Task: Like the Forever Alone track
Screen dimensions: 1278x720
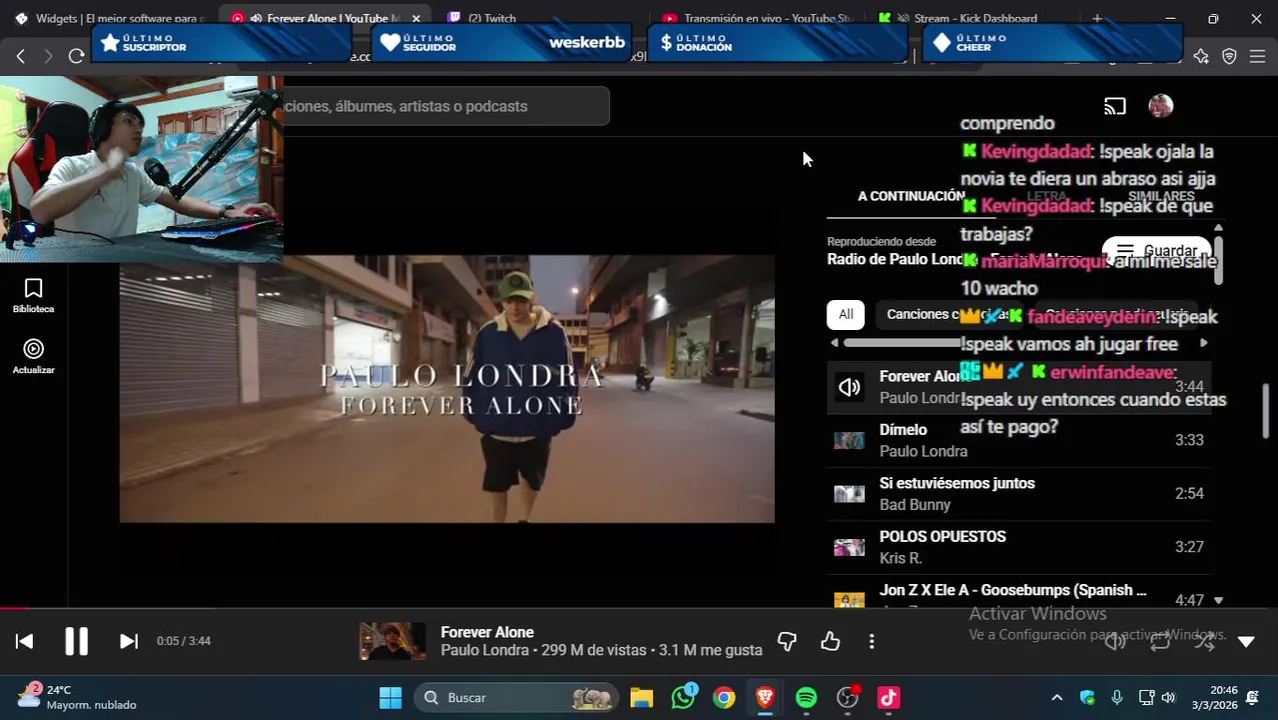Action: 830,641
